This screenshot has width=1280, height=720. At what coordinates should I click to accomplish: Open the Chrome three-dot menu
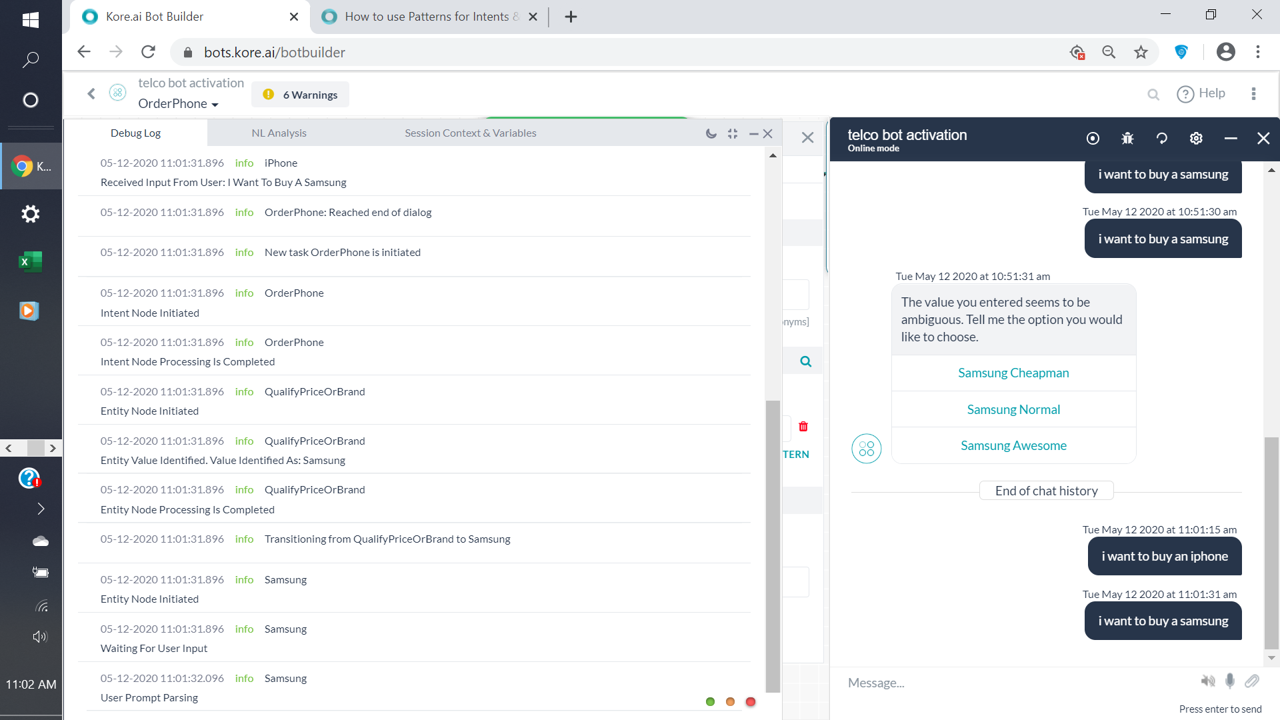point(1258,52)
